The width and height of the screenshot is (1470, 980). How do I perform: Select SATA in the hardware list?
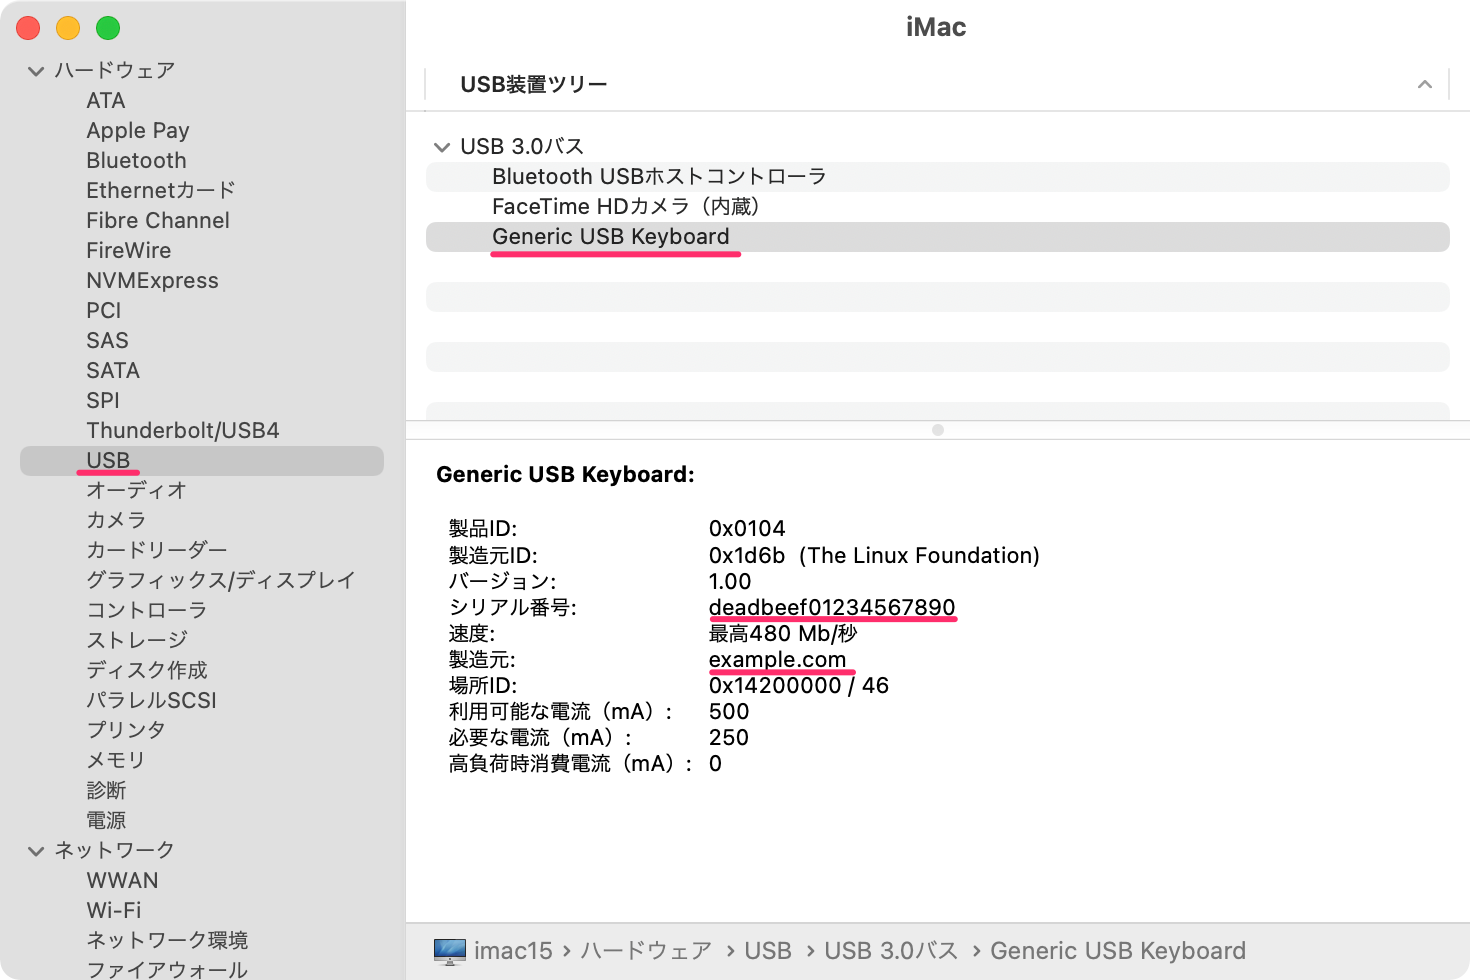click(x=112, y=370)
